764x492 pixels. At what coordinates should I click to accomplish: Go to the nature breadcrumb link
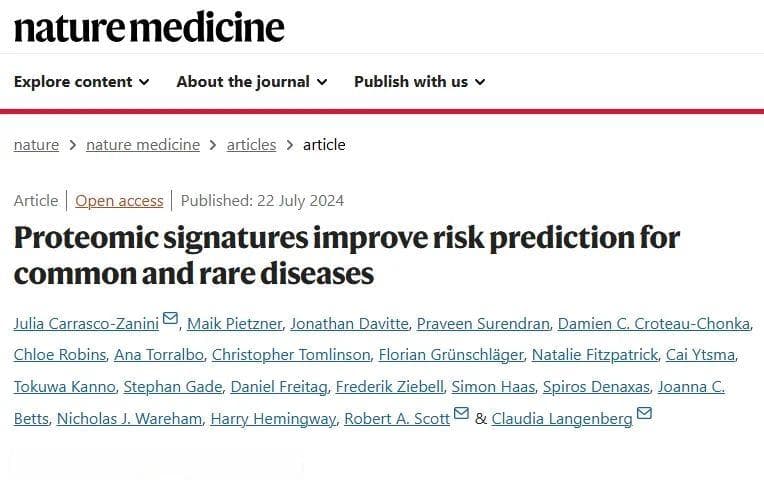point(37,145)
